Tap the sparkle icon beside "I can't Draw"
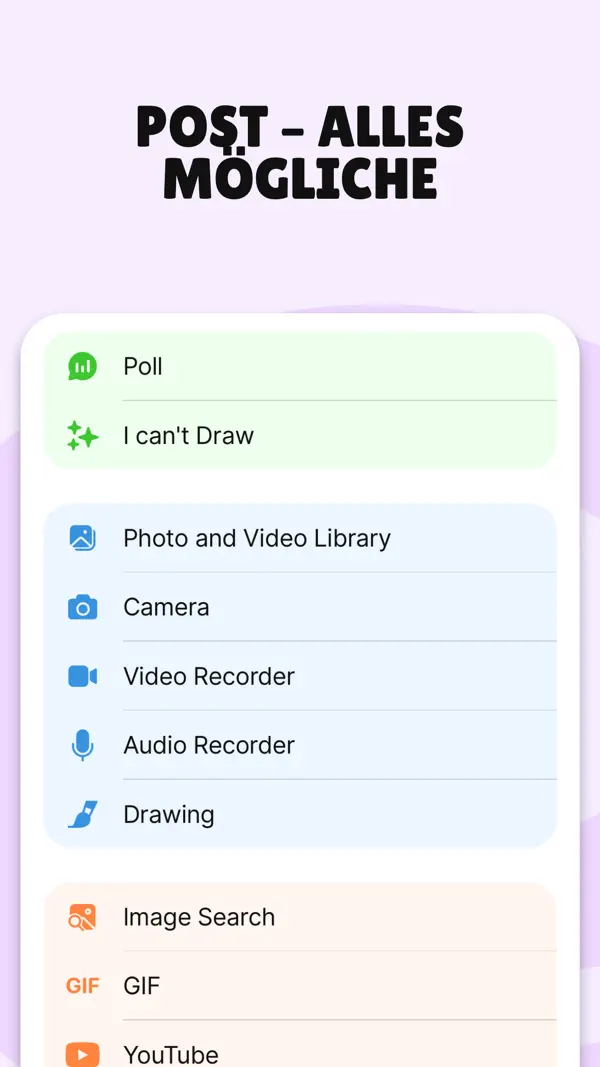Viewport: 600px width, 1067px height. 83,436
